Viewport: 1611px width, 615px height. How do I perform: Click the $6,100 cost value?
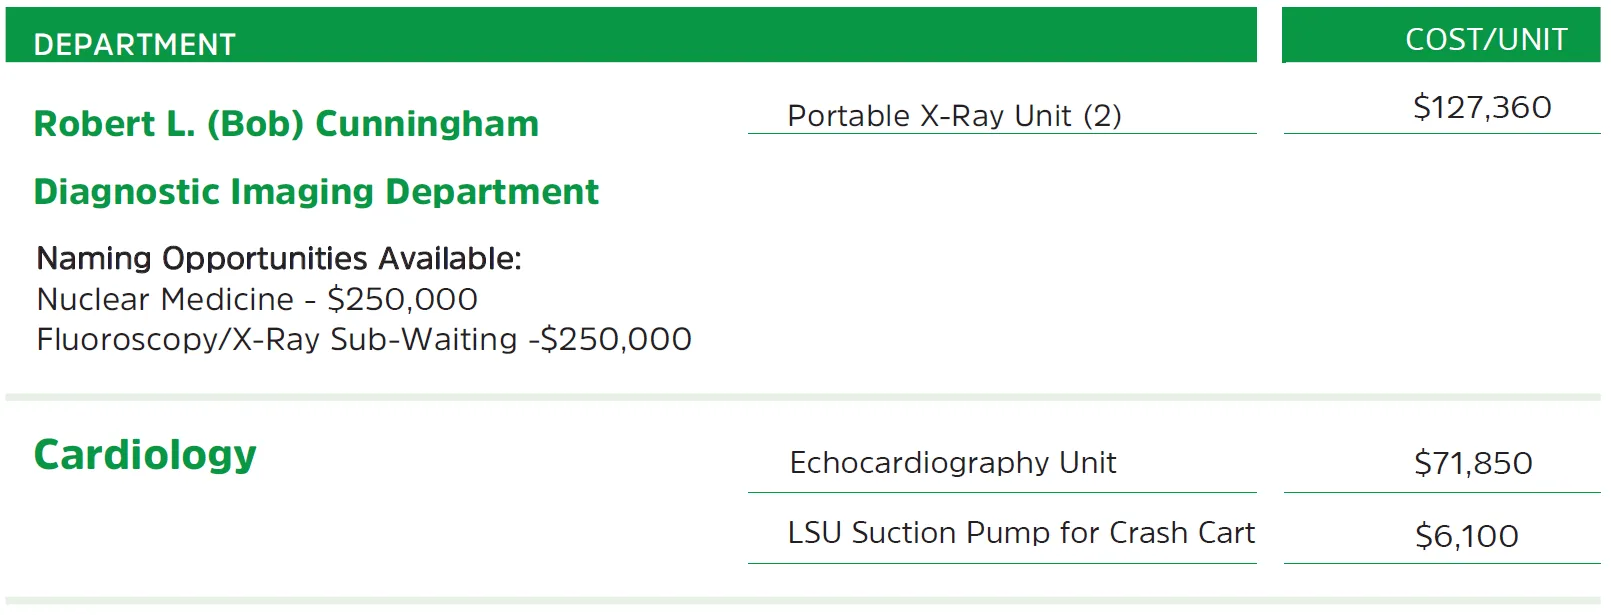(1466, 536)
